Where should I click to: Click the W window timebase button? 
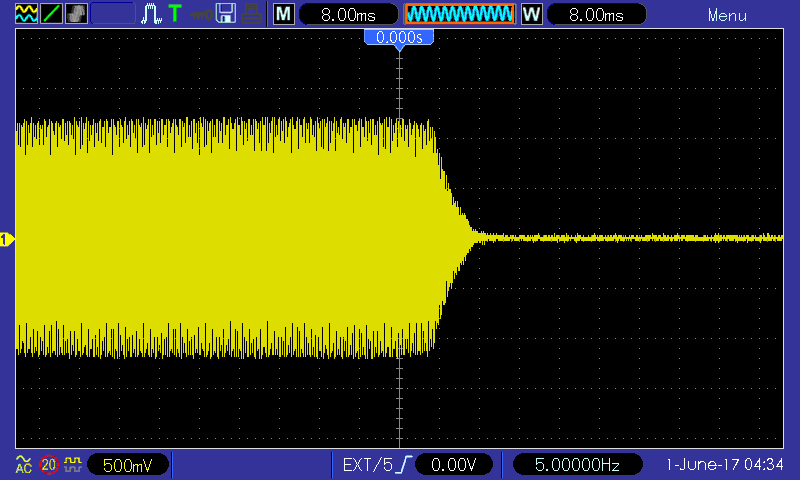pos(531,15)
